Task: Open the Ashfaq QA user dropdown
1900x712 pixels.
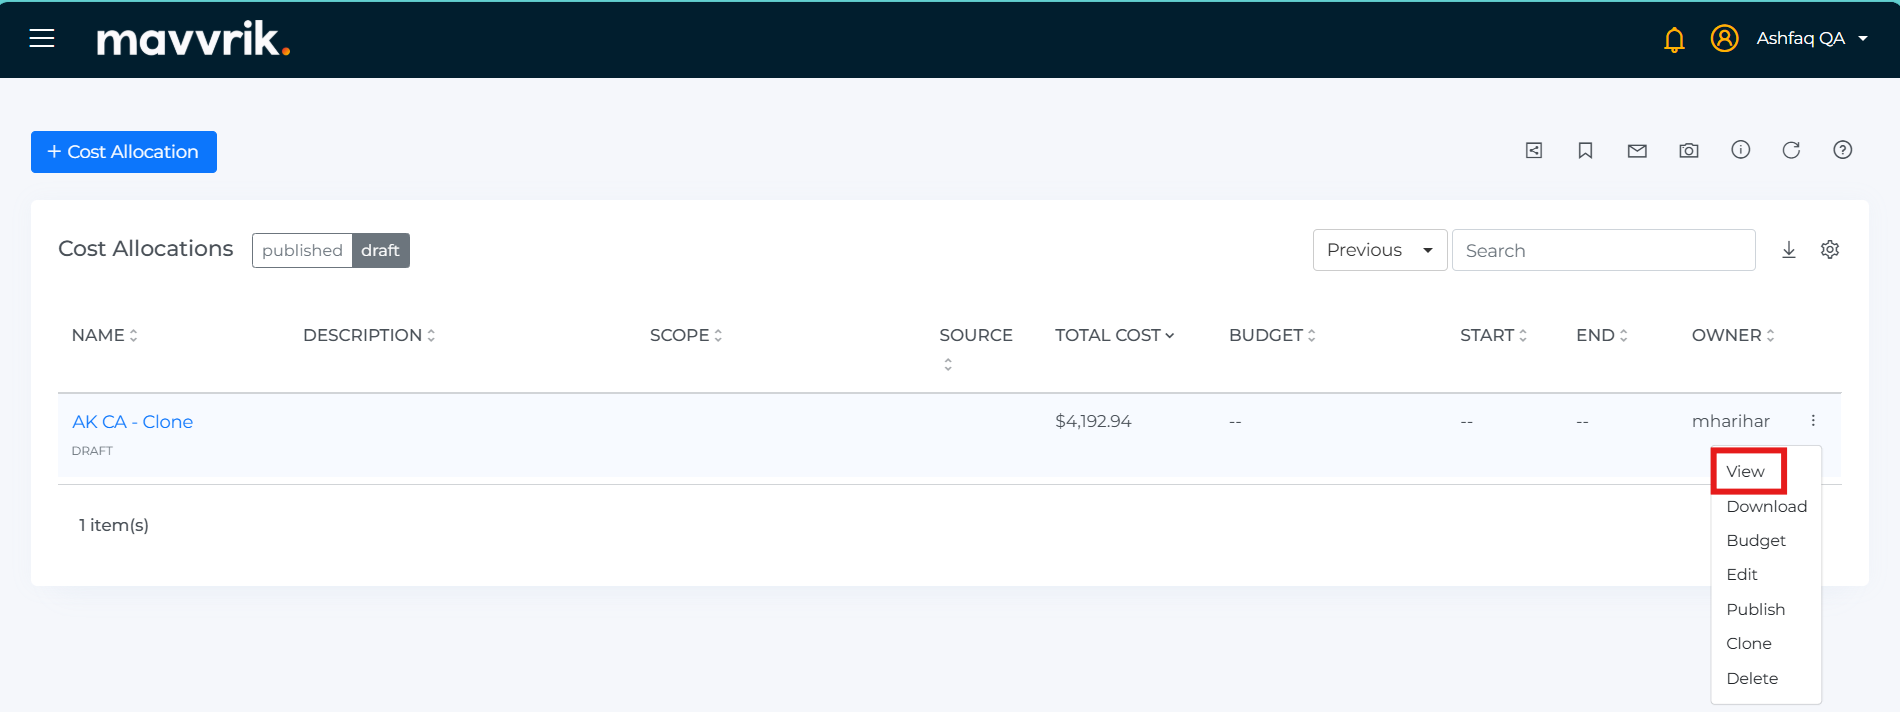Action: tap(1811, 39)
